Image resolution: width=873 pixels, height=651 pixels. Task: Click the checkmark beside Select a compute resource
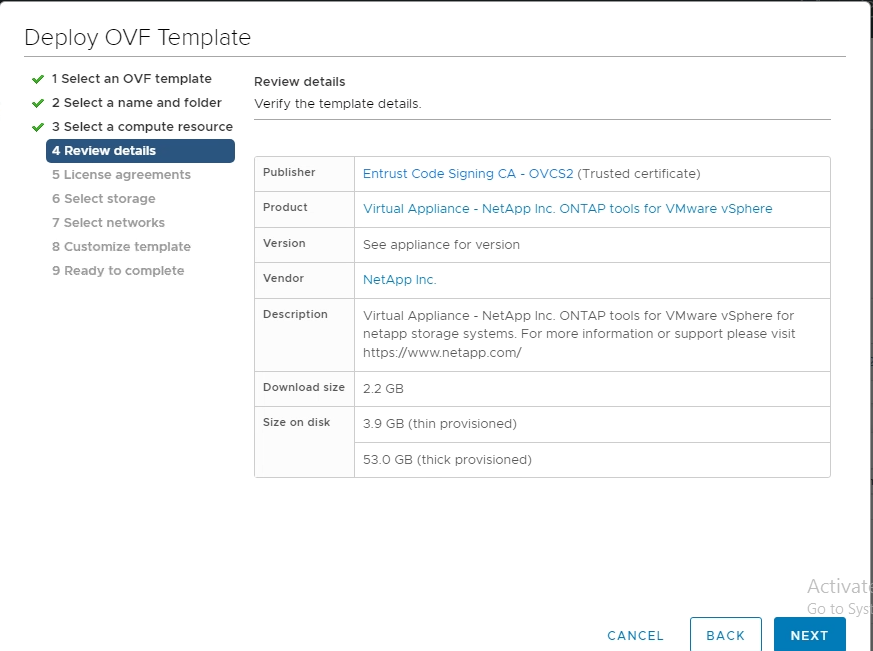38,127
